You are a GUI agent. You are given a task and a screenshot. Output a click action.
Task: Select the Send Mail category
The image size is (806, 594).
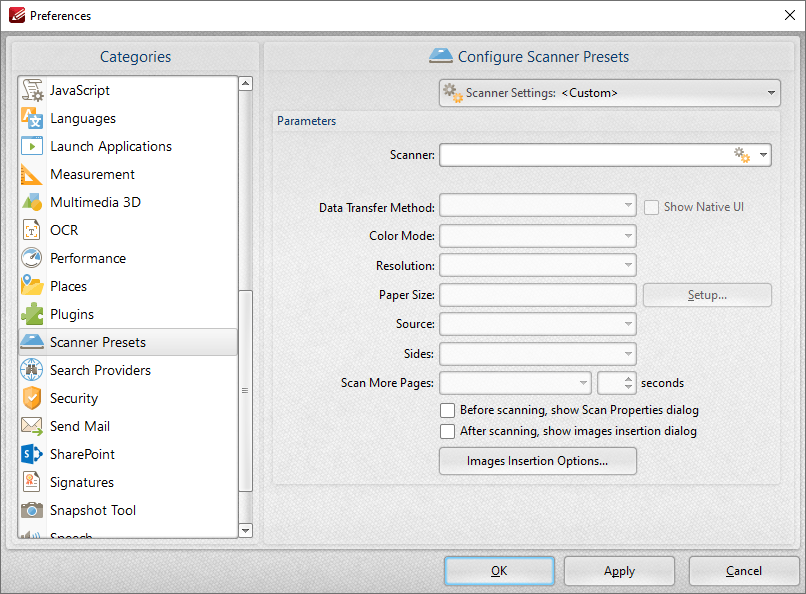tap(128, 426)
